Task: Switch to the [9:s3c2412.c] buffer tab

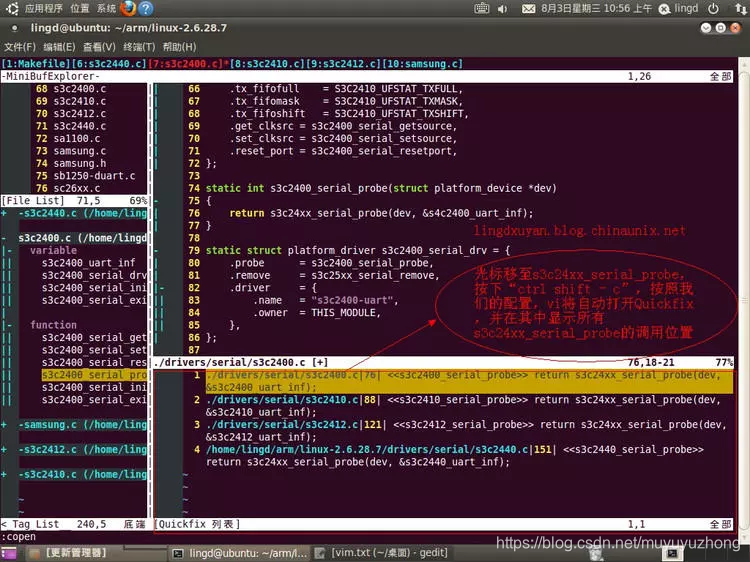Action: pyautogui.click(x=343, y=64)
